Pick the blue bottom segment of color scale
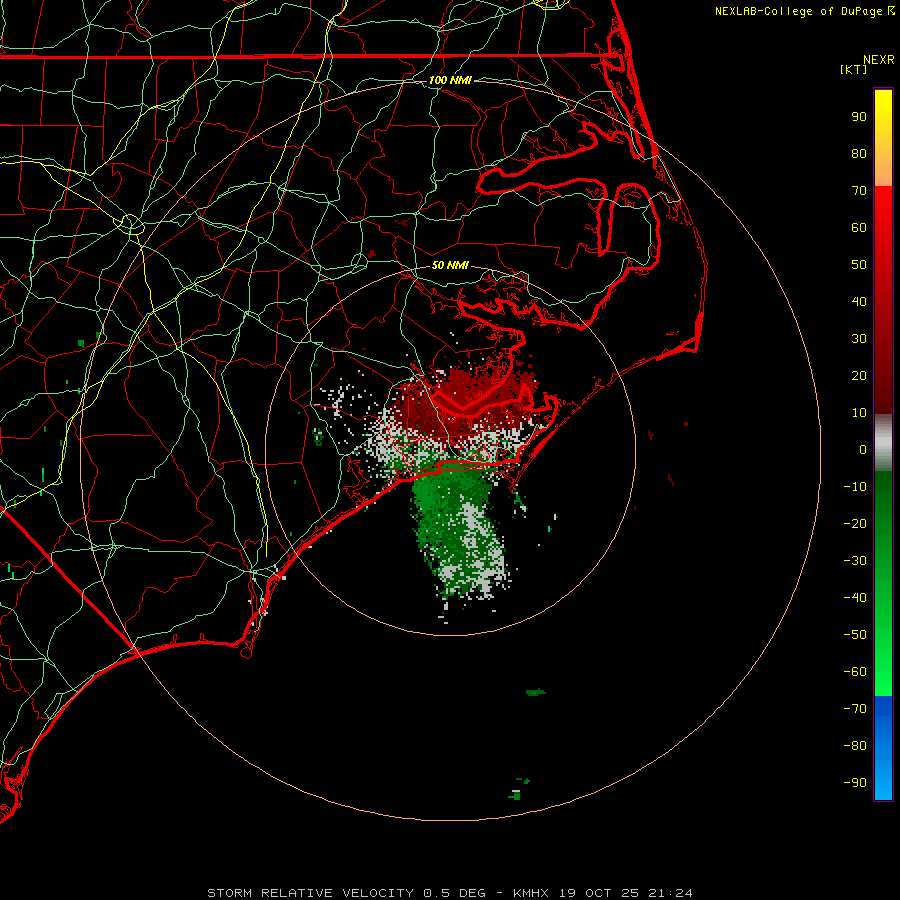Viewport: 900px width, 900px height. coord(883,748)
